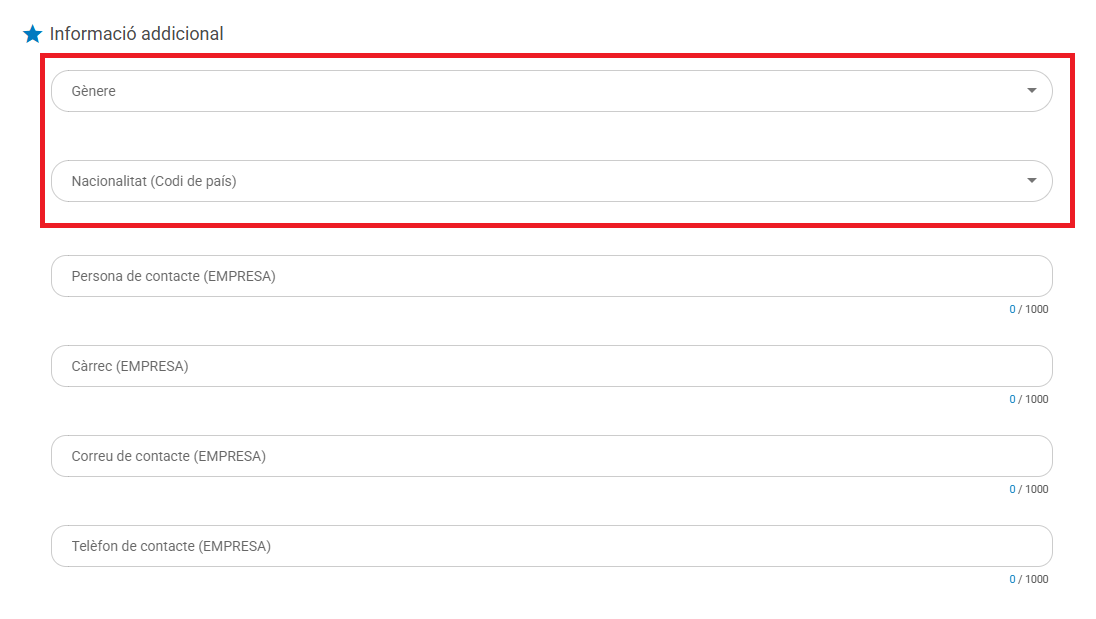Select the Telèfon de contacte (EMPRESA) field
The height and width of the screenshot is (619, 1096).
[x=550, y=546]
